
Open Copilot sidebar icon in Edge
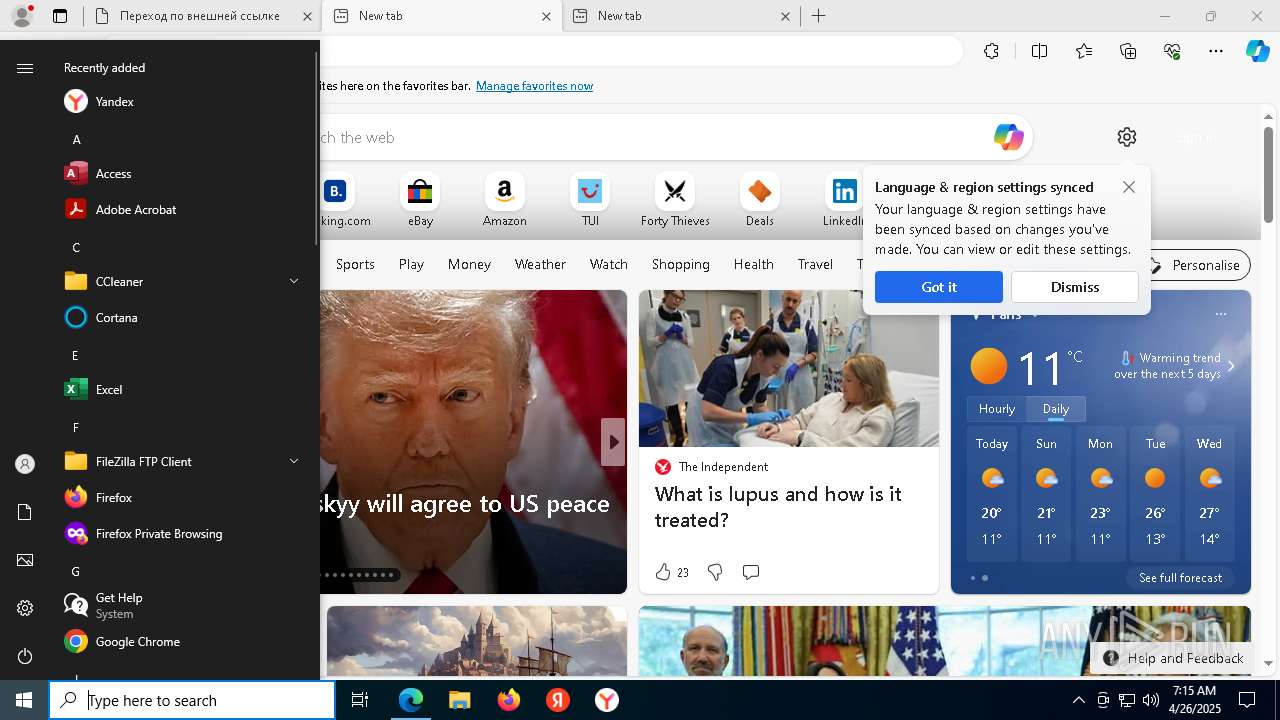(1257, 51)
